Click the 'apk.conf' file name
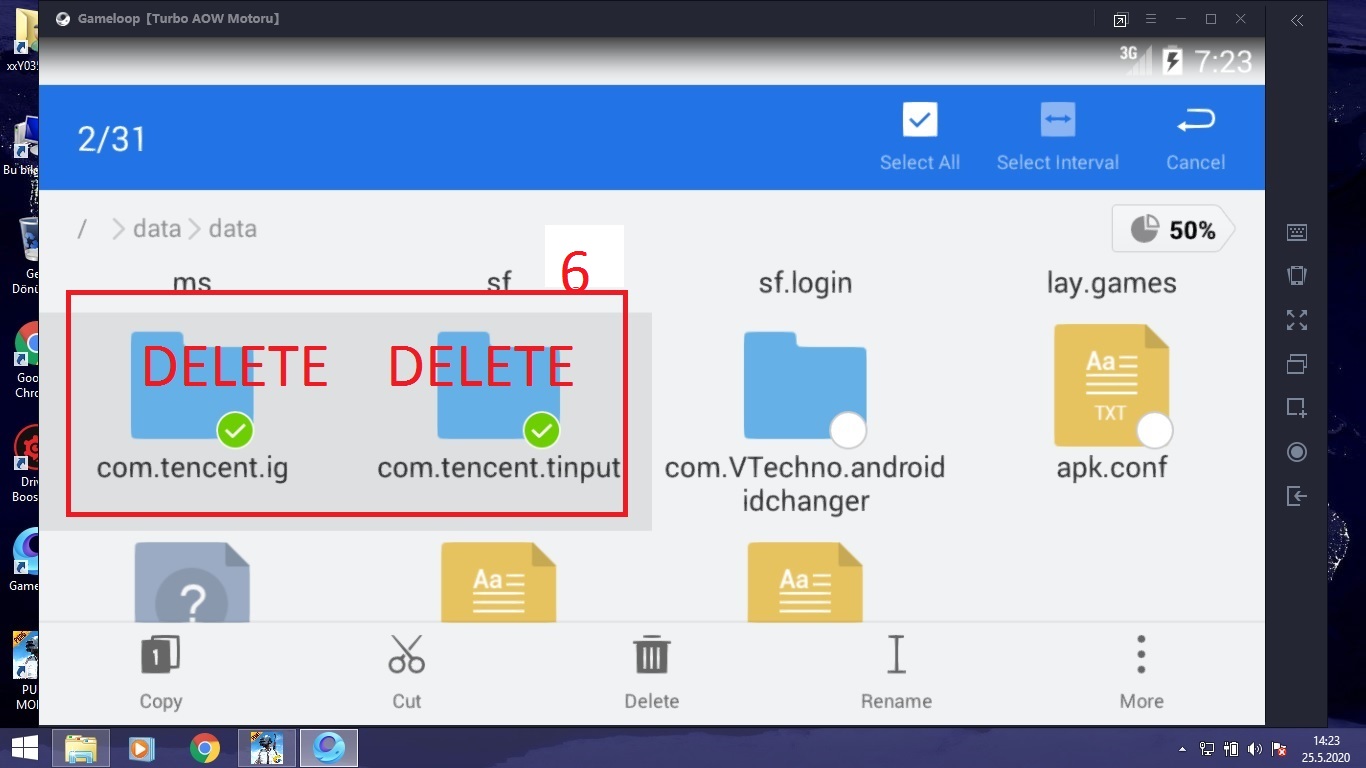The width and height of the screenshot is (1366, 768). (1112, 467)
